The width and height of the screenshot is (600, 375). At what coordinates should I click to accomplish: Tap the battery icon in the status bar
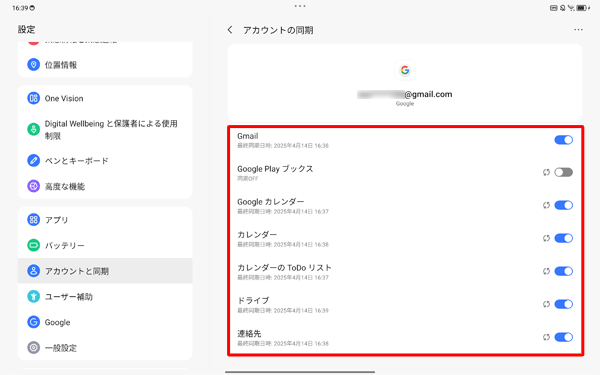(582, 8)
